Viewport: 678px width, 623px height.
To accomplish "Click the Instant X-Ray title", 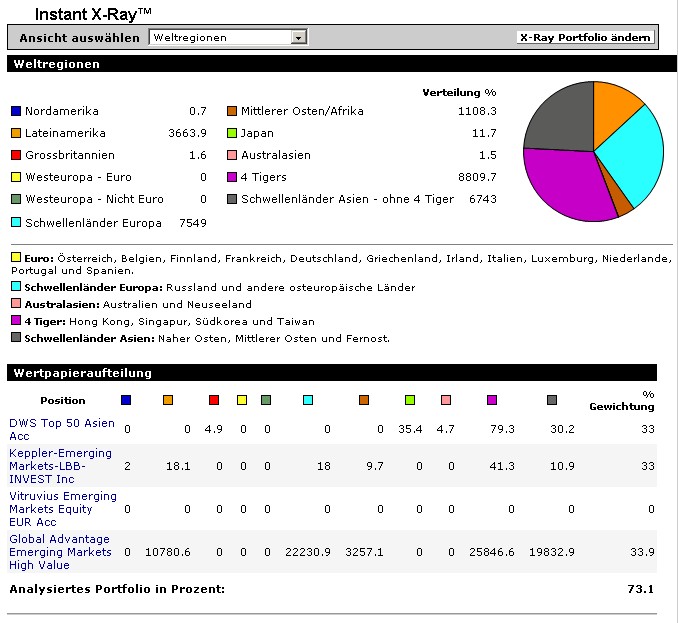I will (93, 14).
